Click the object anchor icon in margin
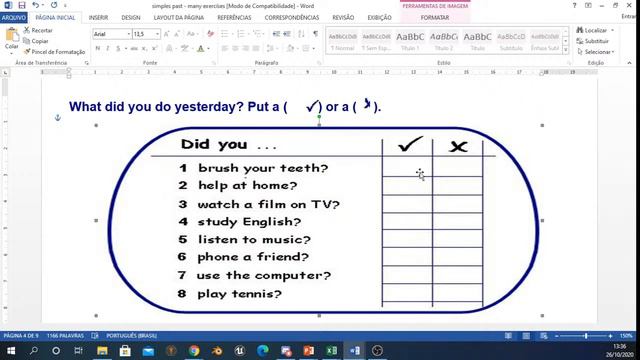The image size is (640, 360). click(x=58, y=118)
